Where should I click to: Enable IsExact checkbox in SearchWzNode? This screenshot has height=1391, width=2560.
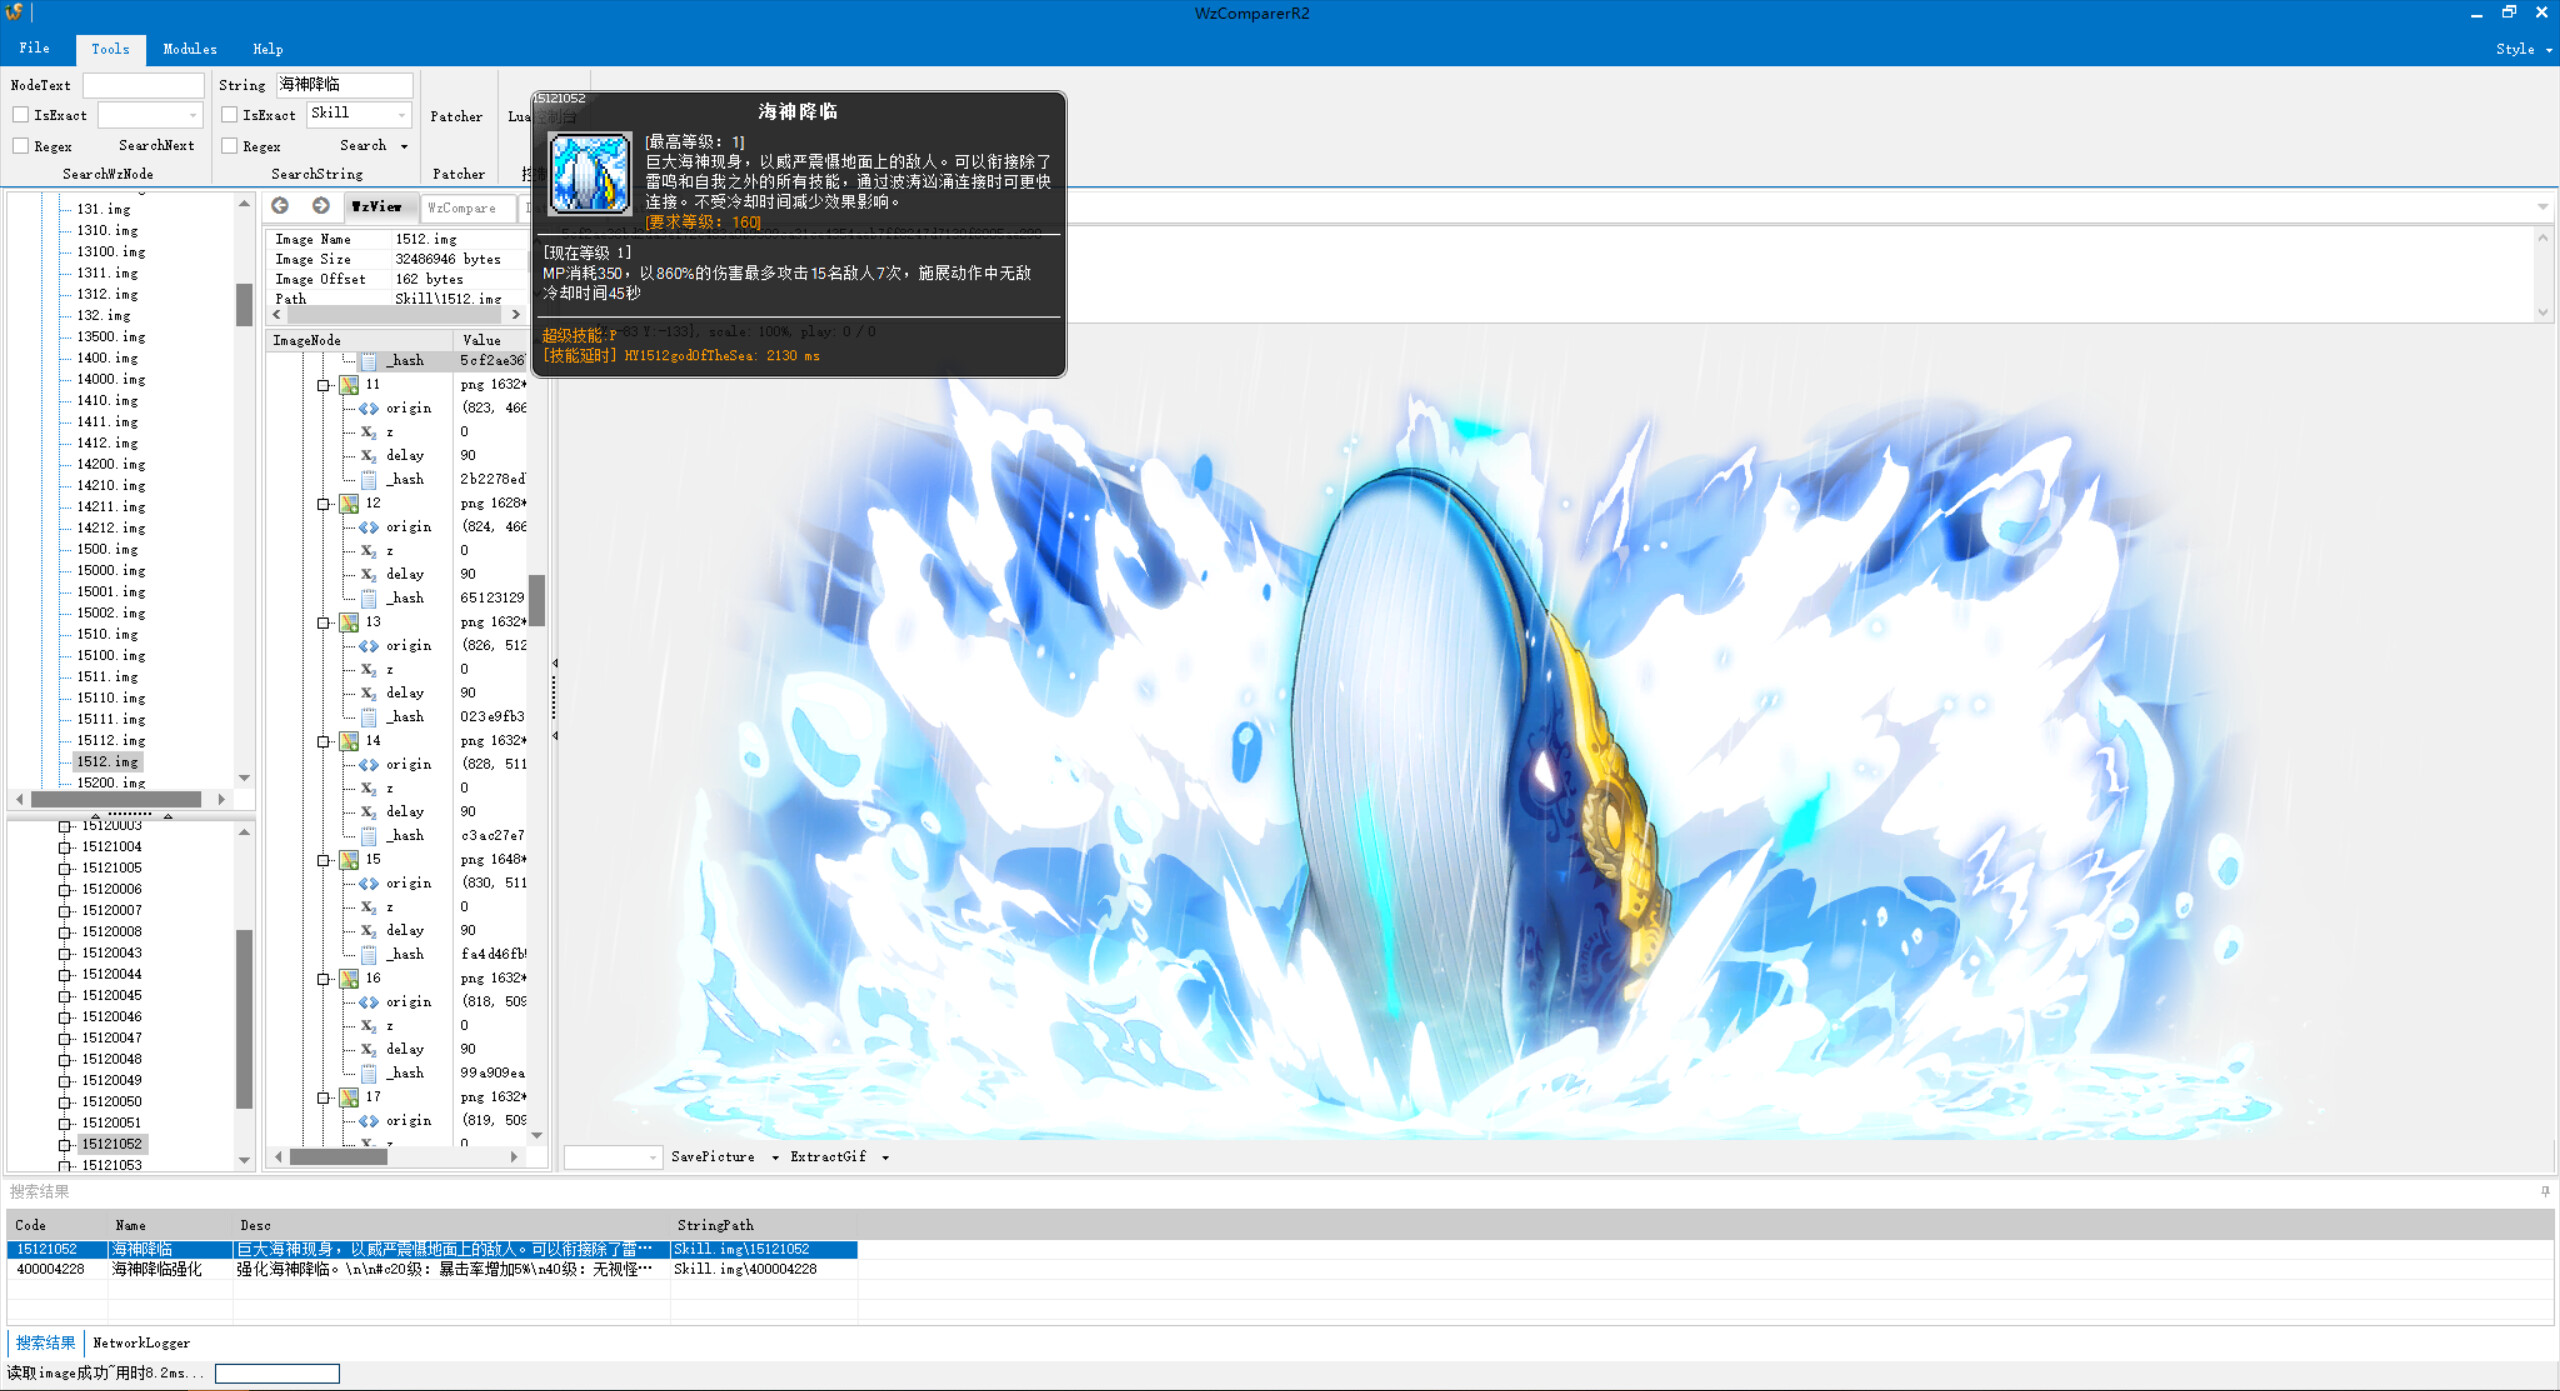[20, 115]
